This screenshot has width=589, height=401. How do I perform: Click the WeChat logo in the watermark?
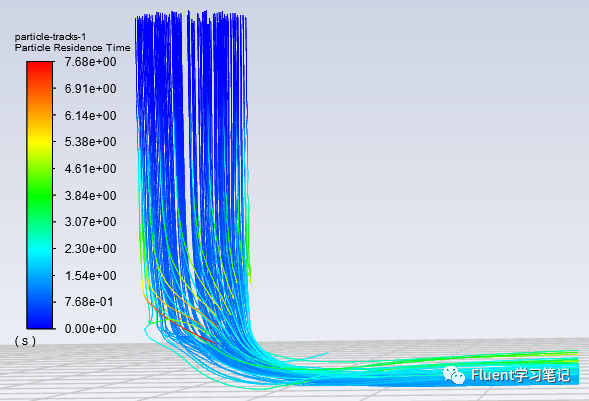click(x=454, y=375)
